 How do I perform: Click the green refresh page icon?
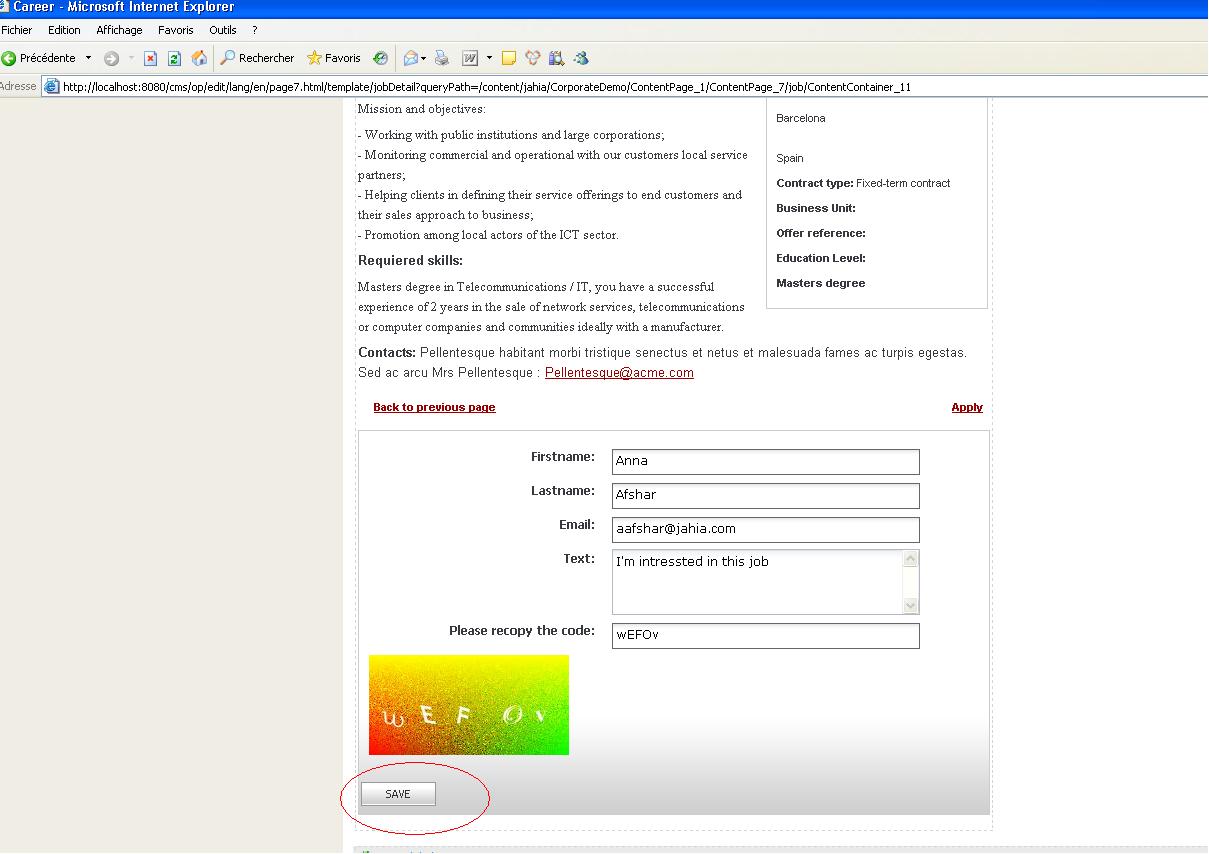(174, 58)
